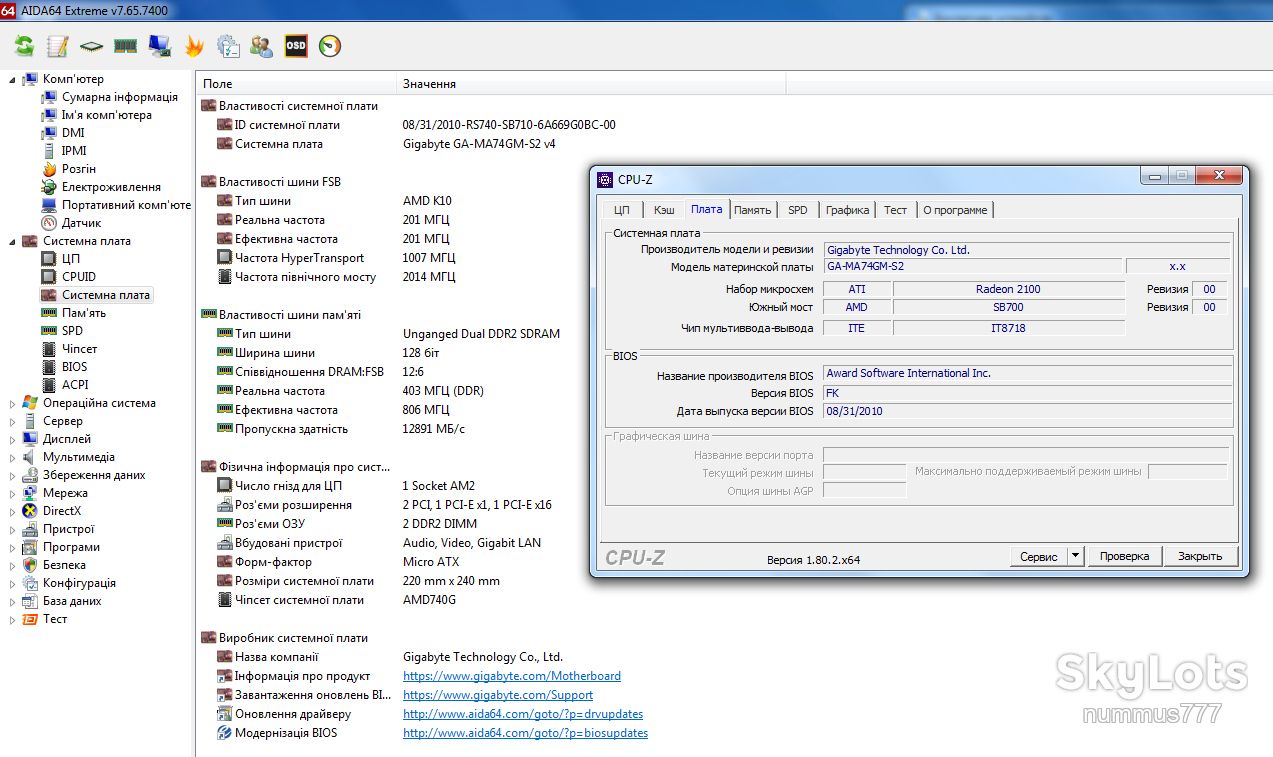This screenshot has height=757, width=1273.
Task: Open the Електроживлення tree item
Action: pyautogui.click(x=111, y=187)
